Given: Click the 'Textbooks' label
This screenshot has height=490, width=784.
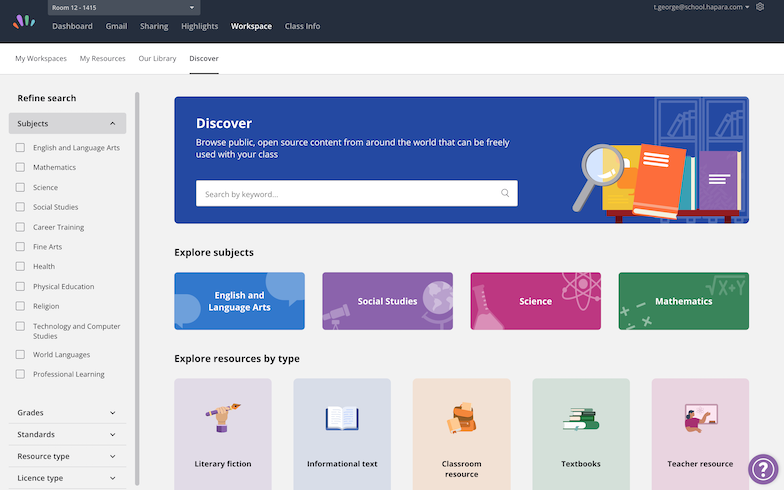Looking at the screenshot, I should 580,464.
